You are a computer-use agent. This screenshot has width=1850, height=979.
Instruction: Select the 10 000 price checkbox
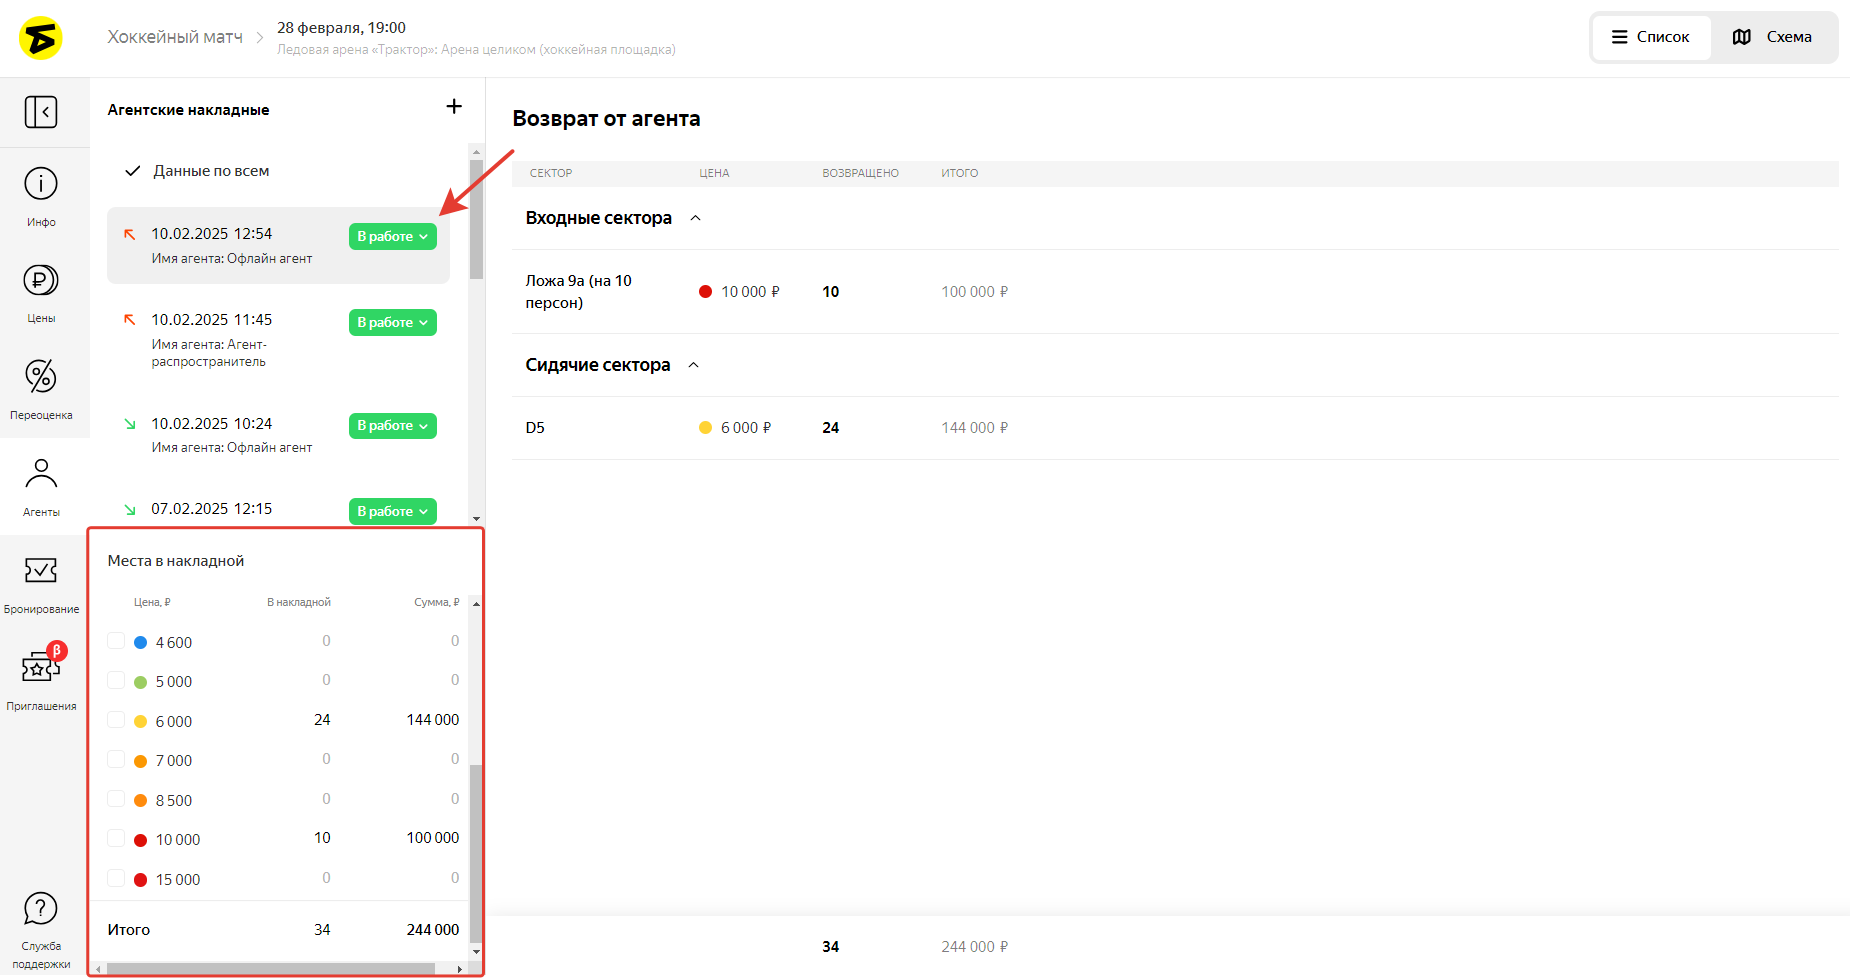tap(116, 838)
